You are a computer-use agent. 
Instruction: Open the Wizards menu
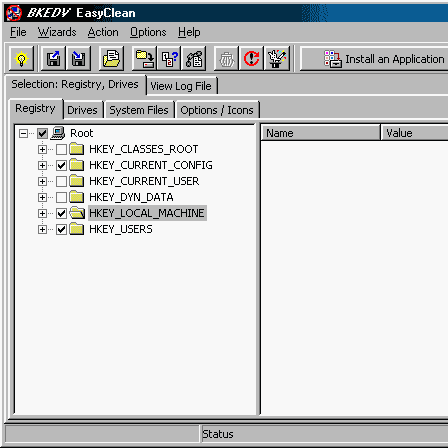[57, 32]
